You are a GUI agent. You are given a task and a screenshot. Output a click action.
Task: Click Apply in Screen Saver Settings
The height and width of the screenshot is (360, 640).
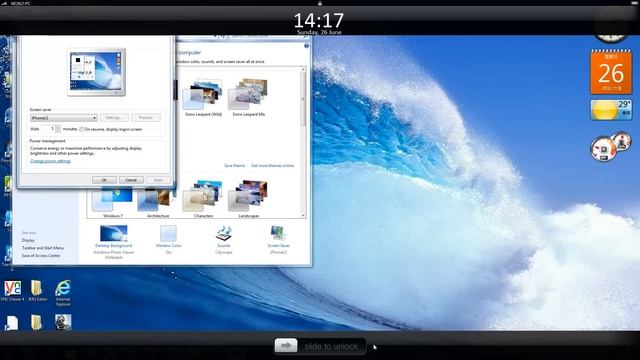coord(158,180)
